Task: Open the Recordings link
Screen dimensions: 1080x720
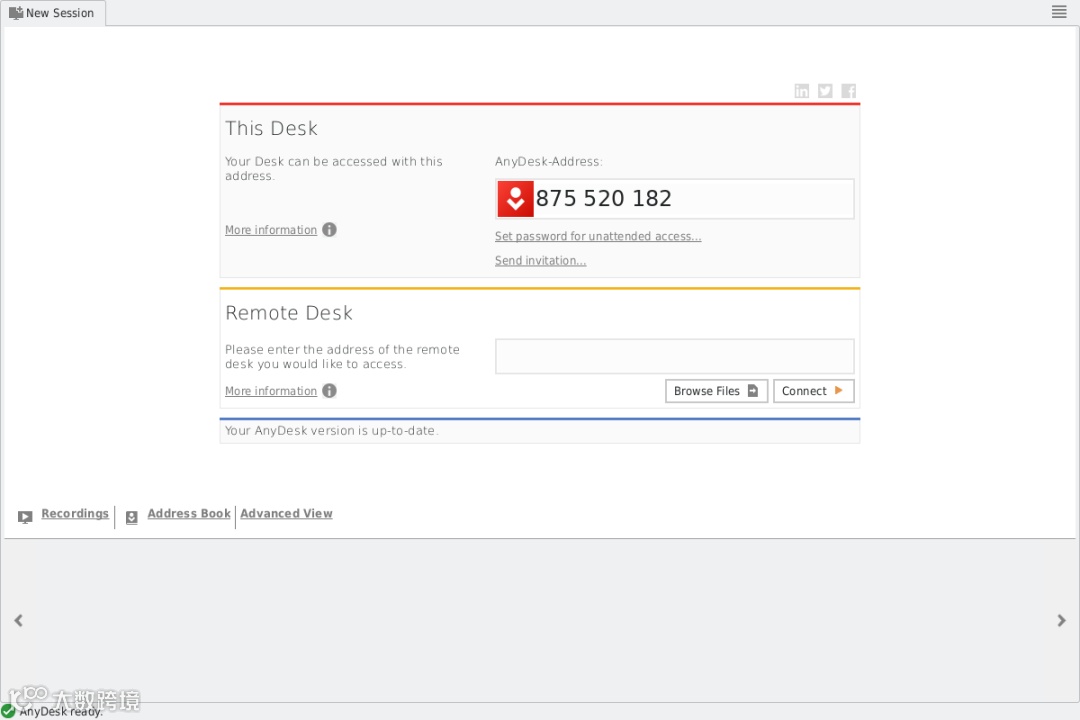Action: (75, 514)
